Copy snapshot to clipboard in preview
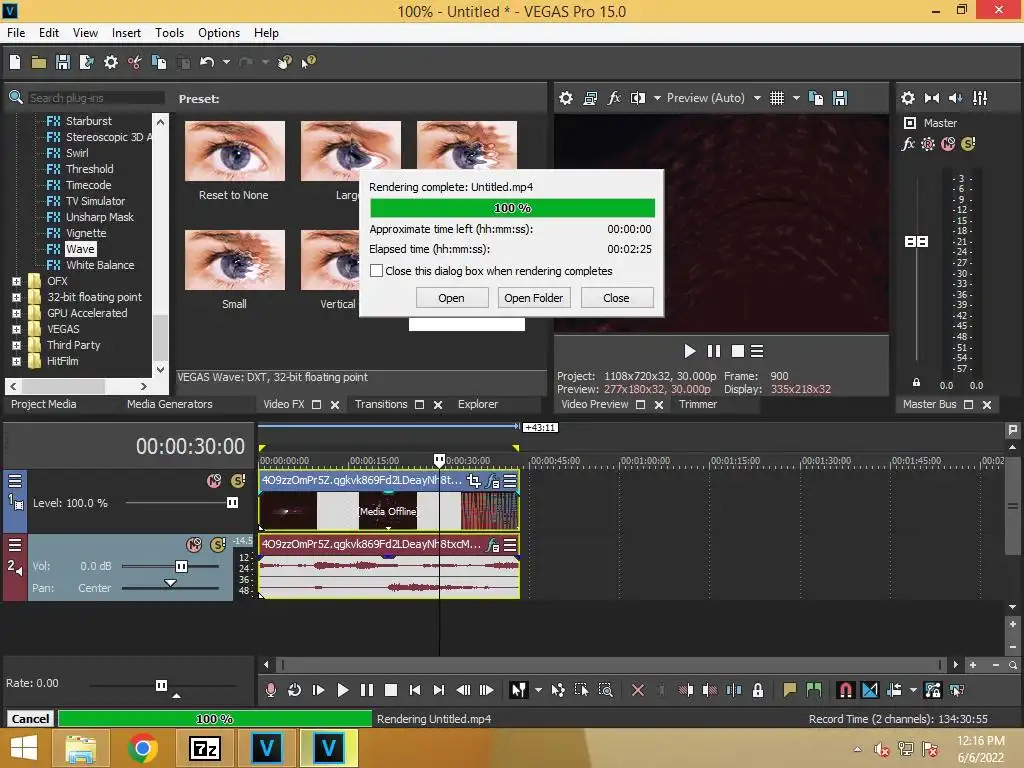This screenshot has width=1024, height=768. 816,98
